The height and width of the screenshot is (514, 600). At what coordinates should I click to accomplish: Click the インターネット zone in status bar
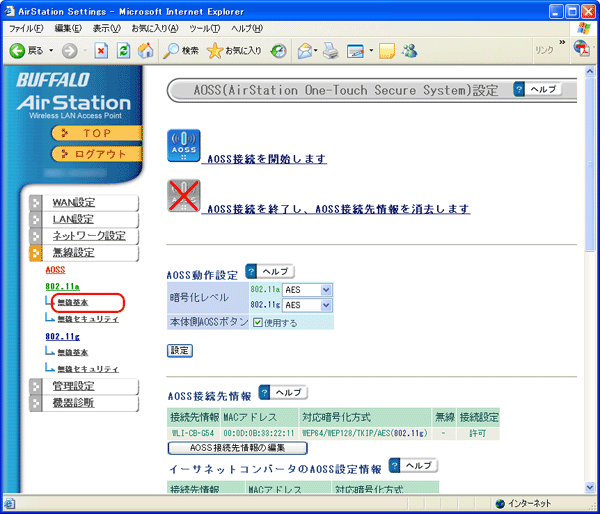[x=523, y=503]
